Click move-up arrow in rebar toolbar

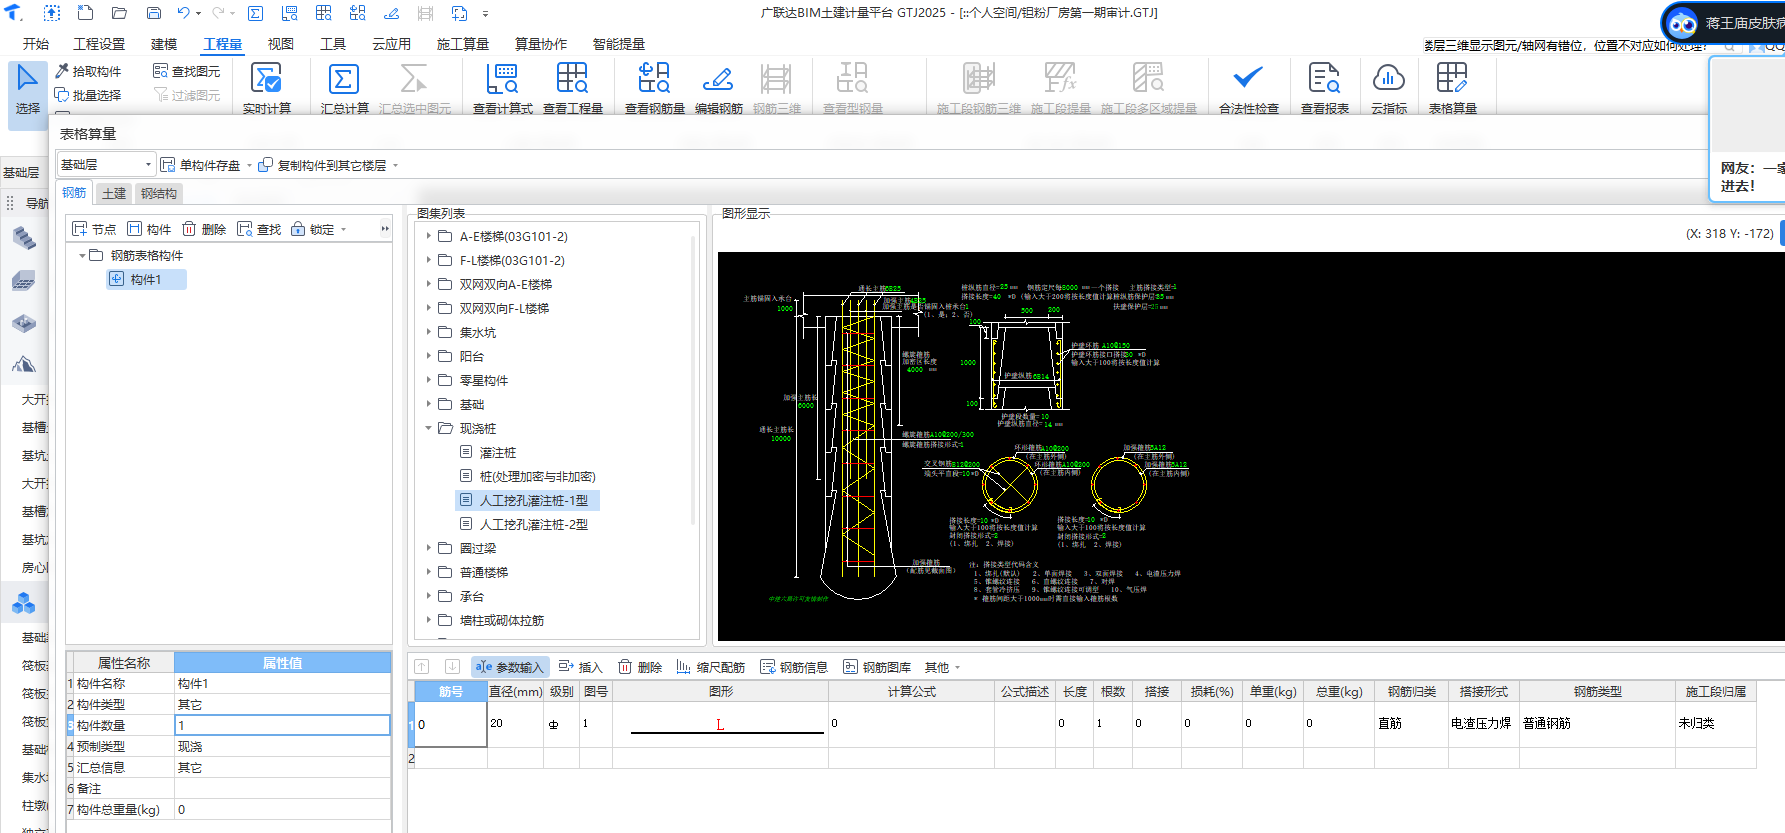(x=422, y=667)
